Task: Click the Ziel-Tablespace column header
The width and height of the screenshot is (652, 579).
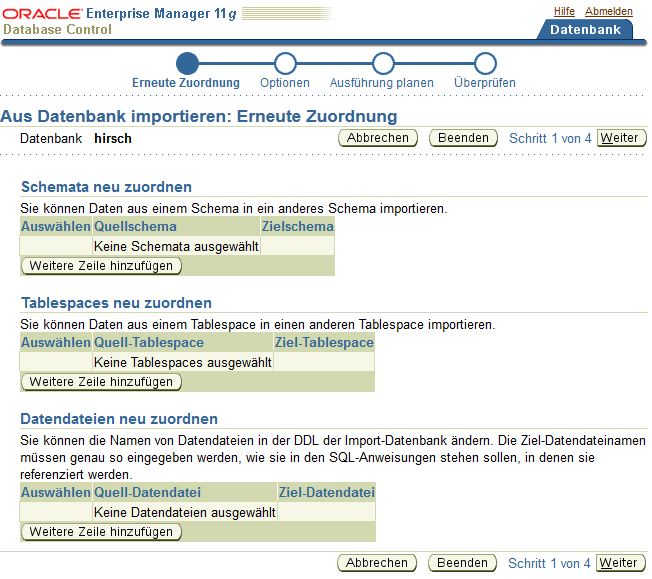Action: pos(324,342)
